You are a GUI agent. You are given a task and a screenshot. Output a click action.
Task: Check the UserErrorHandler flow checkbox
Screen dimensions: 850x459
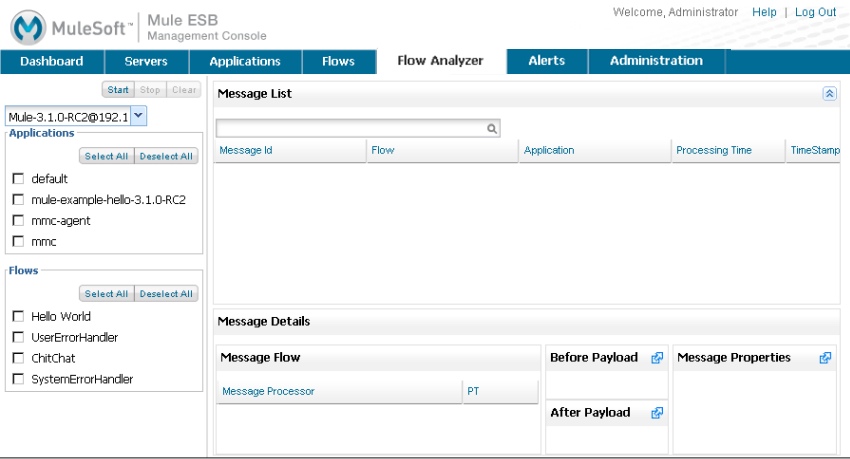coord(18,337)
